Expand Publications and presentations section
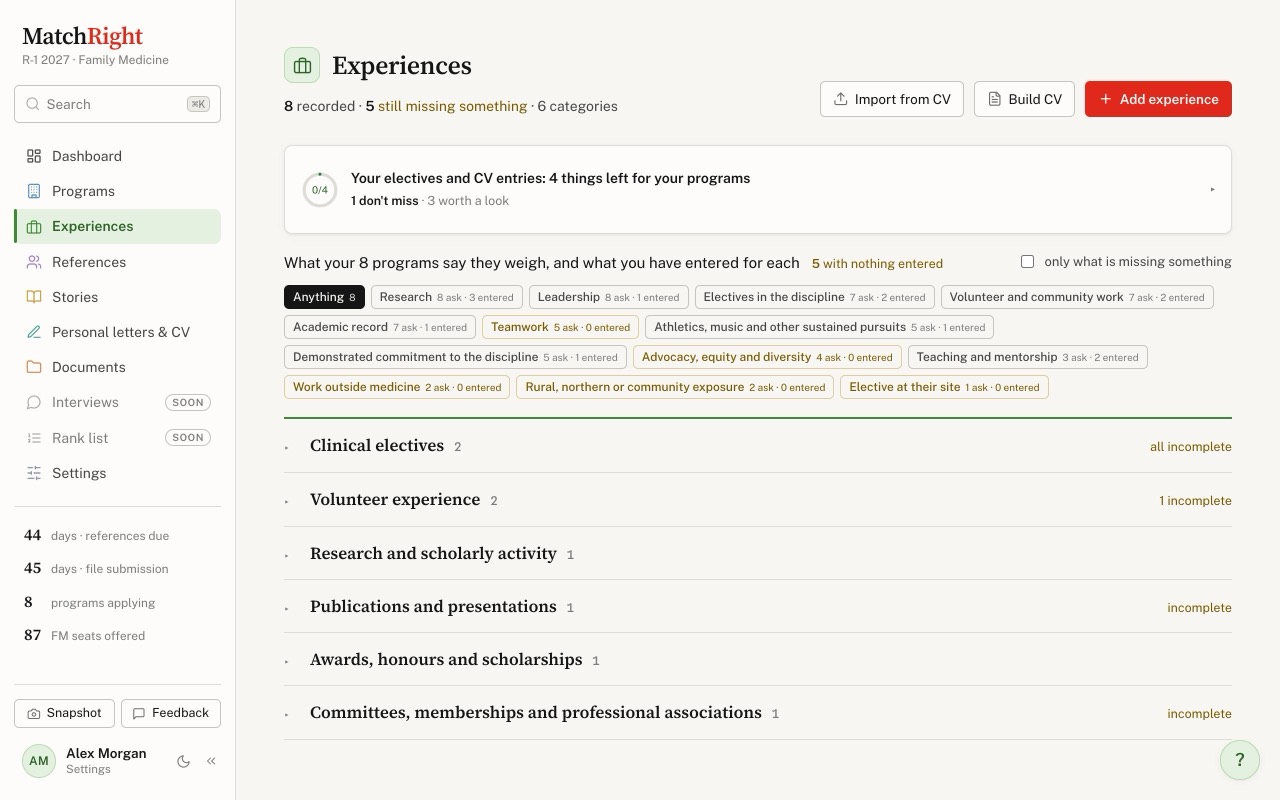The image size is (1280, 800). pos(757,607)
